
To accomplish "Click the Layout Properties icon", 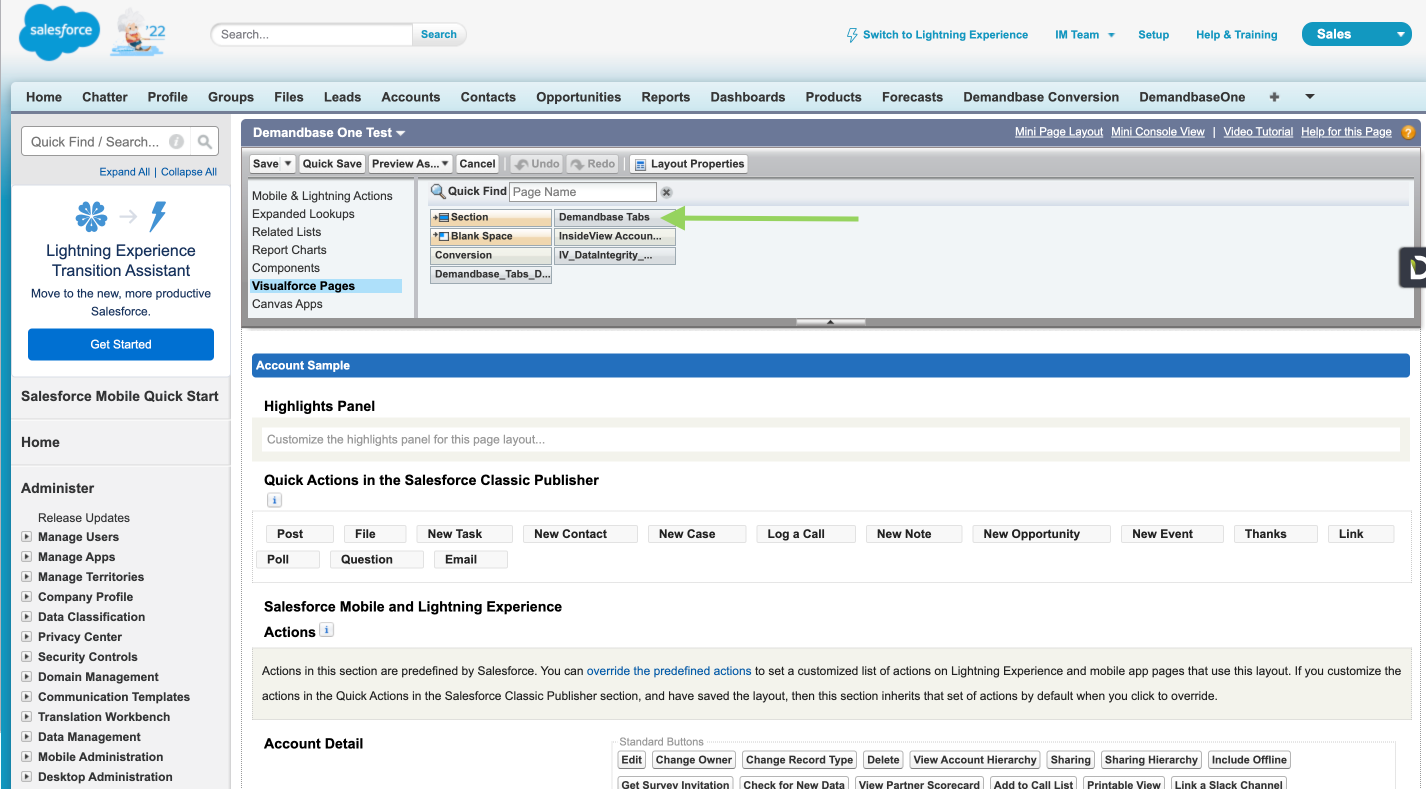I will point(640,164).
